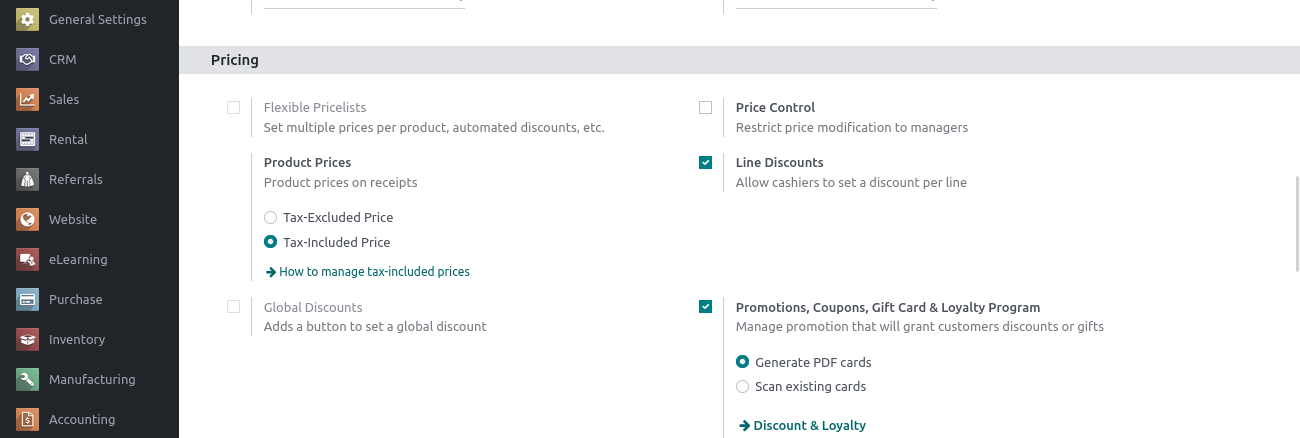Open the Rental module icon
Viewport: 1300px width, 438px height.
tap(28, 139)
